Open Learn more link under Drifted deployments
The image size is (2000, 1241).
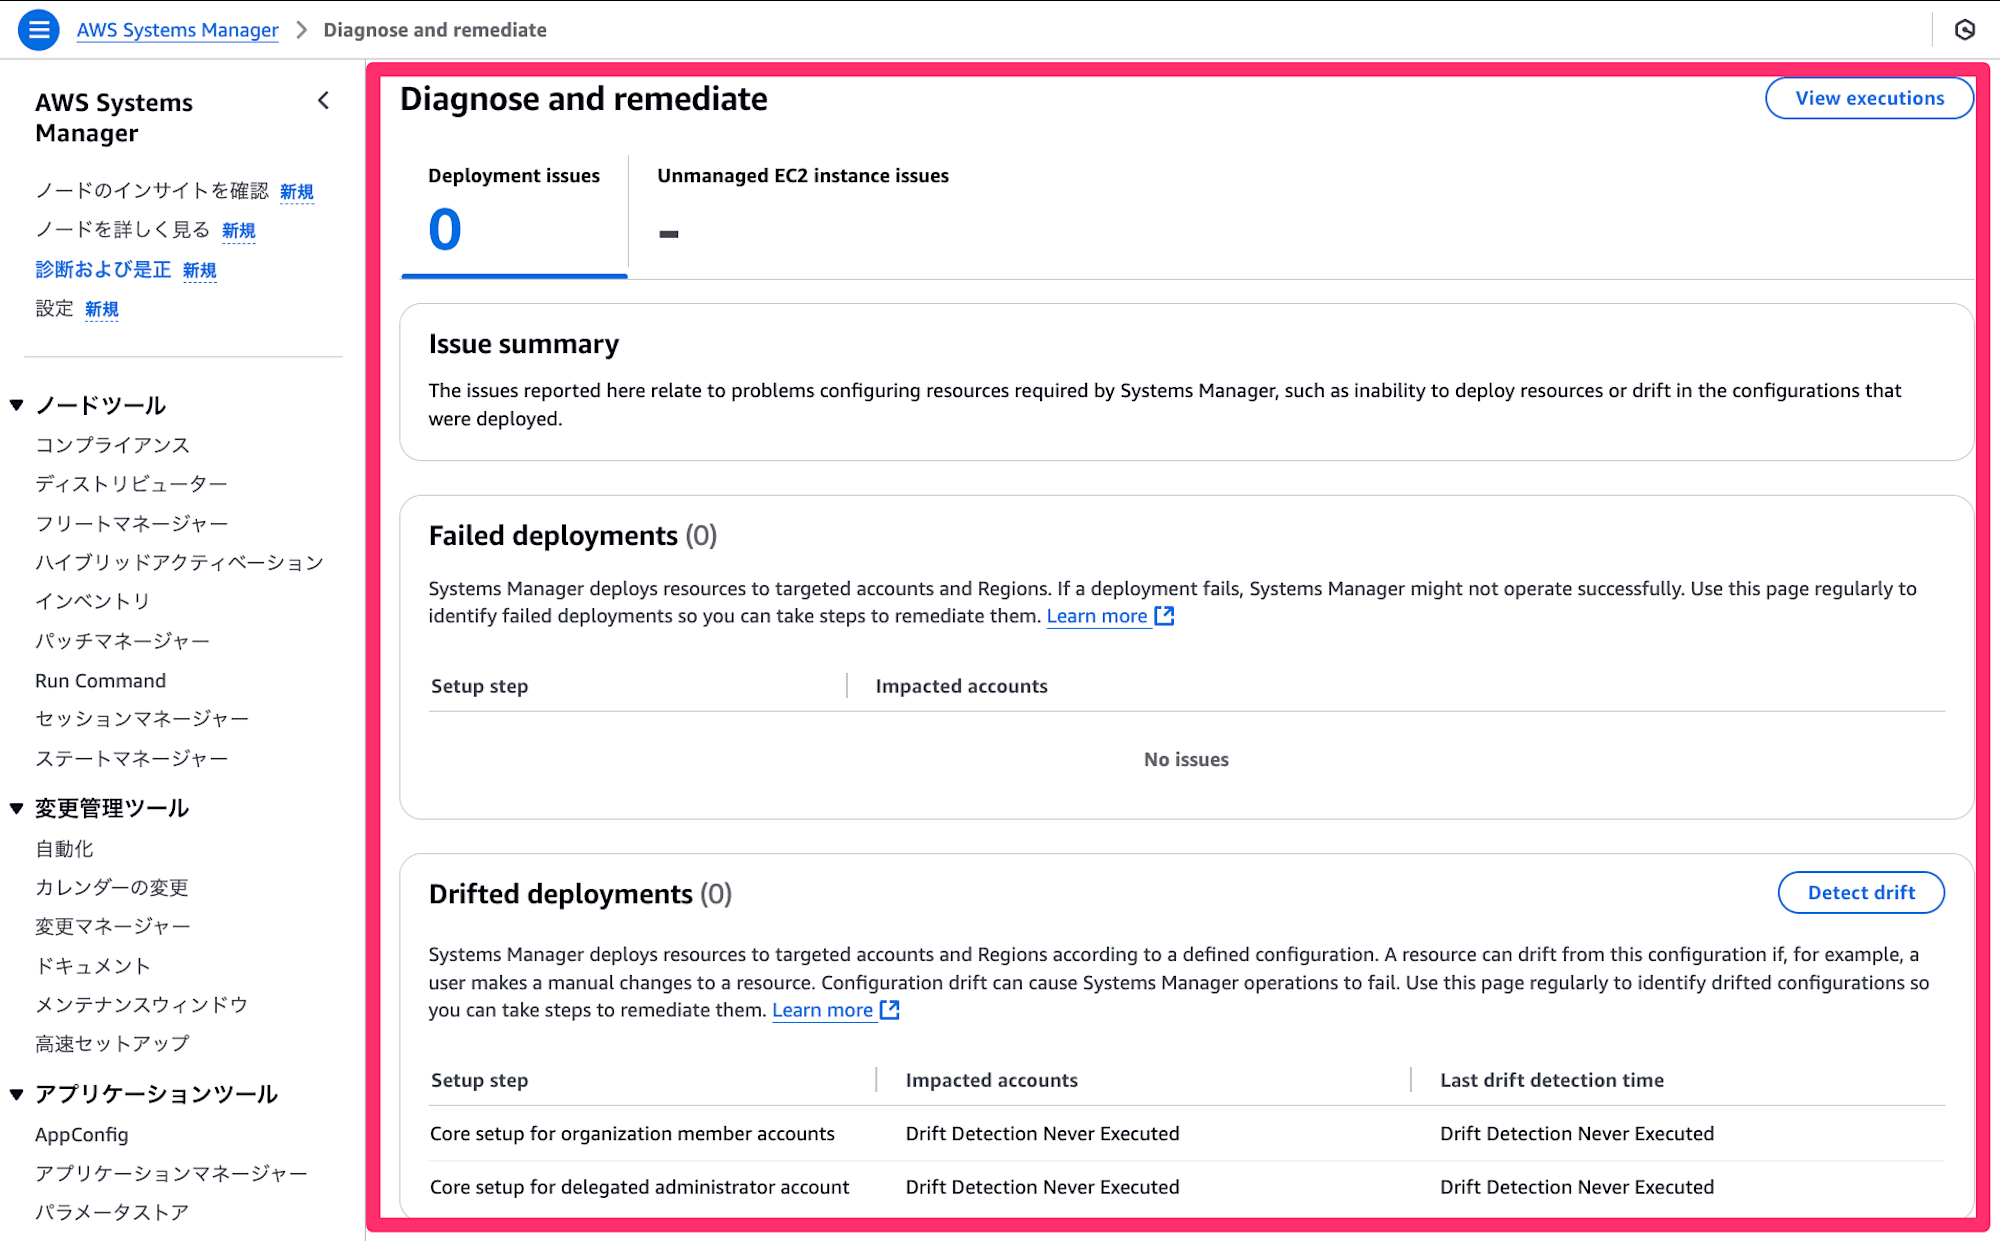pyautogui.click(x=822, y=1010)
